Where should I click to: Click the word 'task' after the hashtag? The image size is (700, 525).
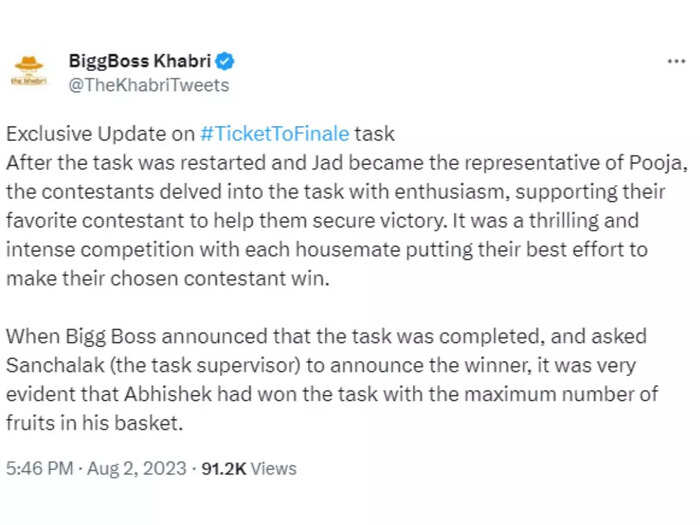click(x=375, y=133)
